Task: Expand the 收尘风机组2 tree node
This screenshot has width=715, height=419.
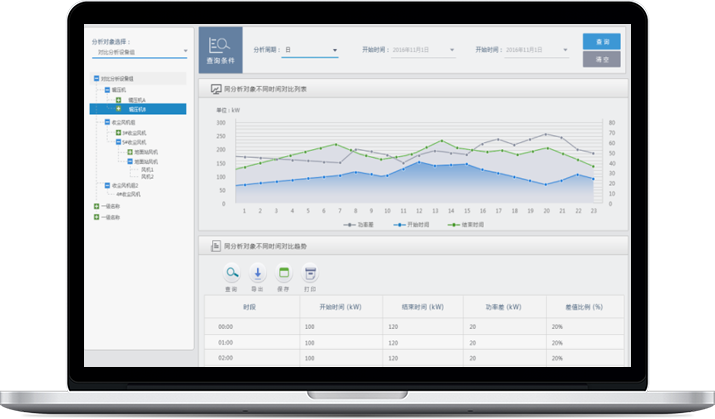Action: (x=107, y=185)
